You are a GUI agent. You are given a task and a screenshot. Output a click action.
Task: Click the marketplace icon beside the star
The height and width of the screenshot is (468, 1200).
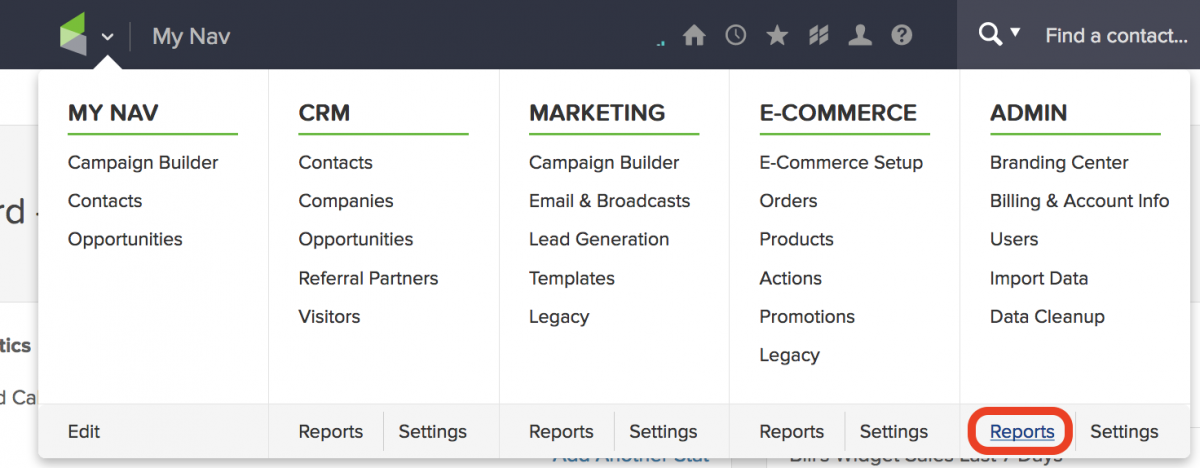819,36
